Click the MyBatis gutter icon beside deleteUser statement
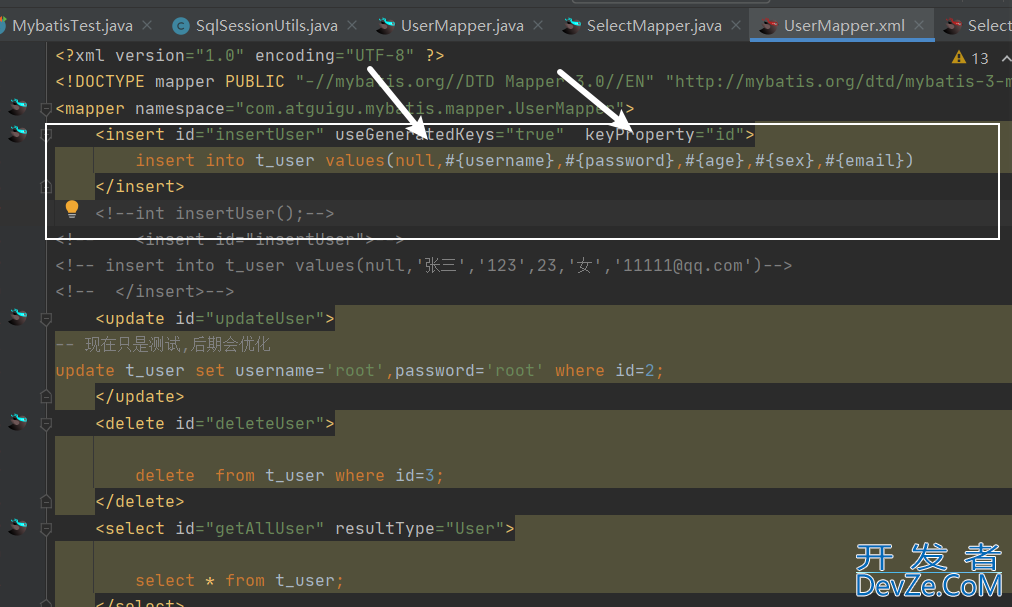The image size is (1012, 607). (17, 422)
